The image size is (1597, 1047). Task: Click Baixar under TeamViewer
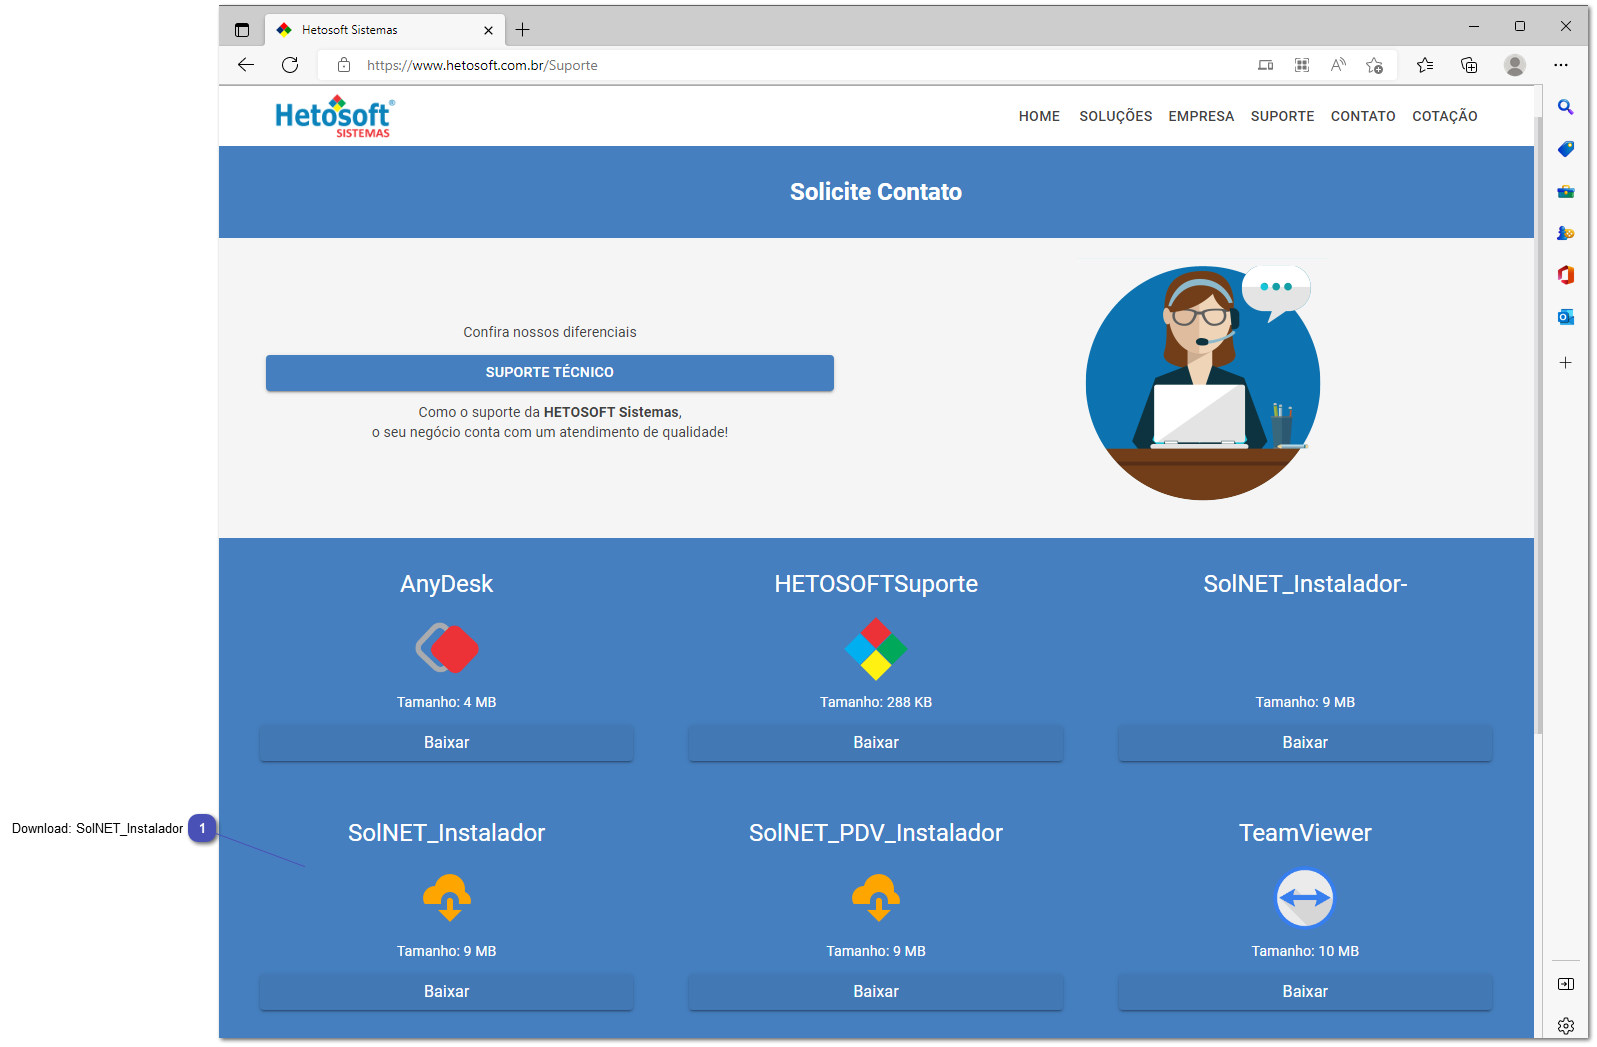tap(1305, 991)
